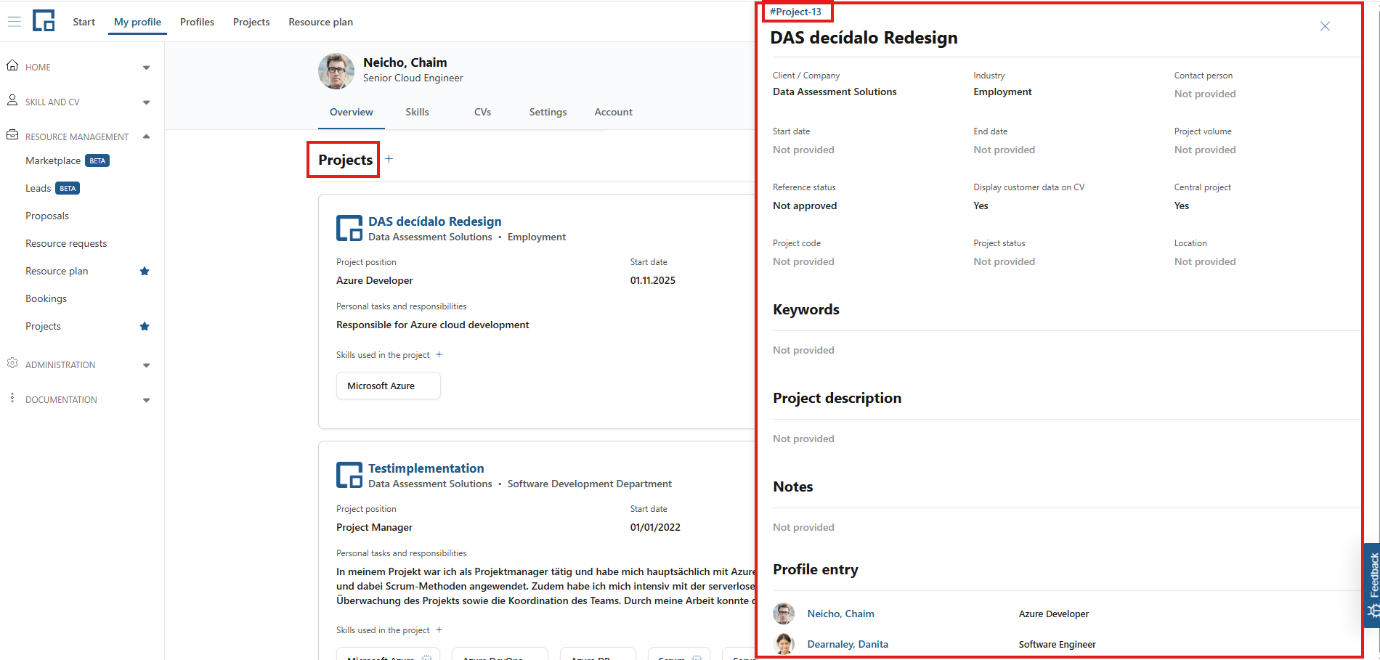The height and width of the screenshot is (660, 1380).
Task: Open Leads in the sidebar
Action: (x=38, y=188)
